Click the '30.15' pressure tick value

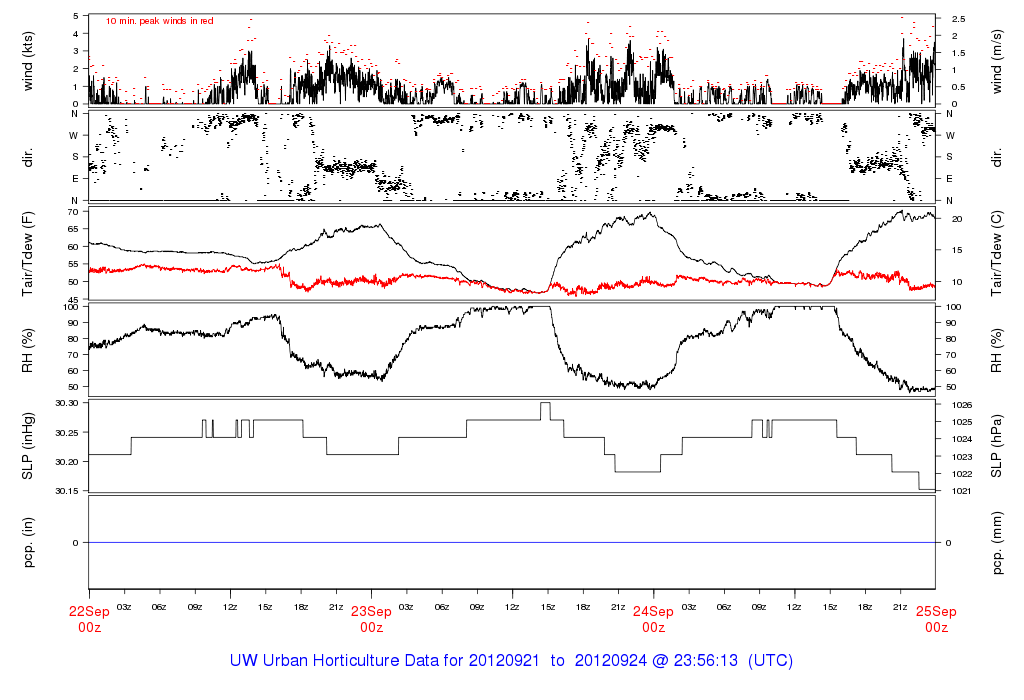pos(67,491)
